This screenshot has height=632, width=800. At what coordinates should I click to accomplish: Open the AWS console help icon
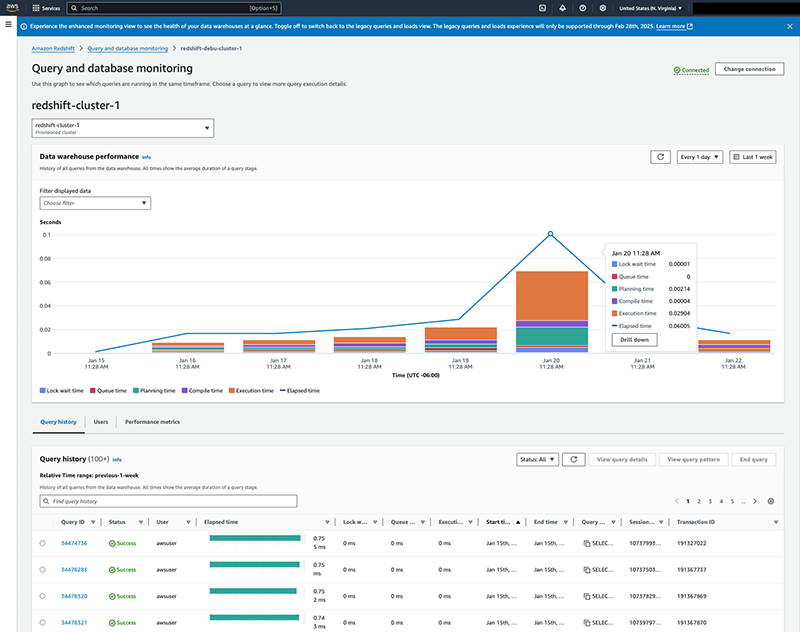click(x=582, y=7)
